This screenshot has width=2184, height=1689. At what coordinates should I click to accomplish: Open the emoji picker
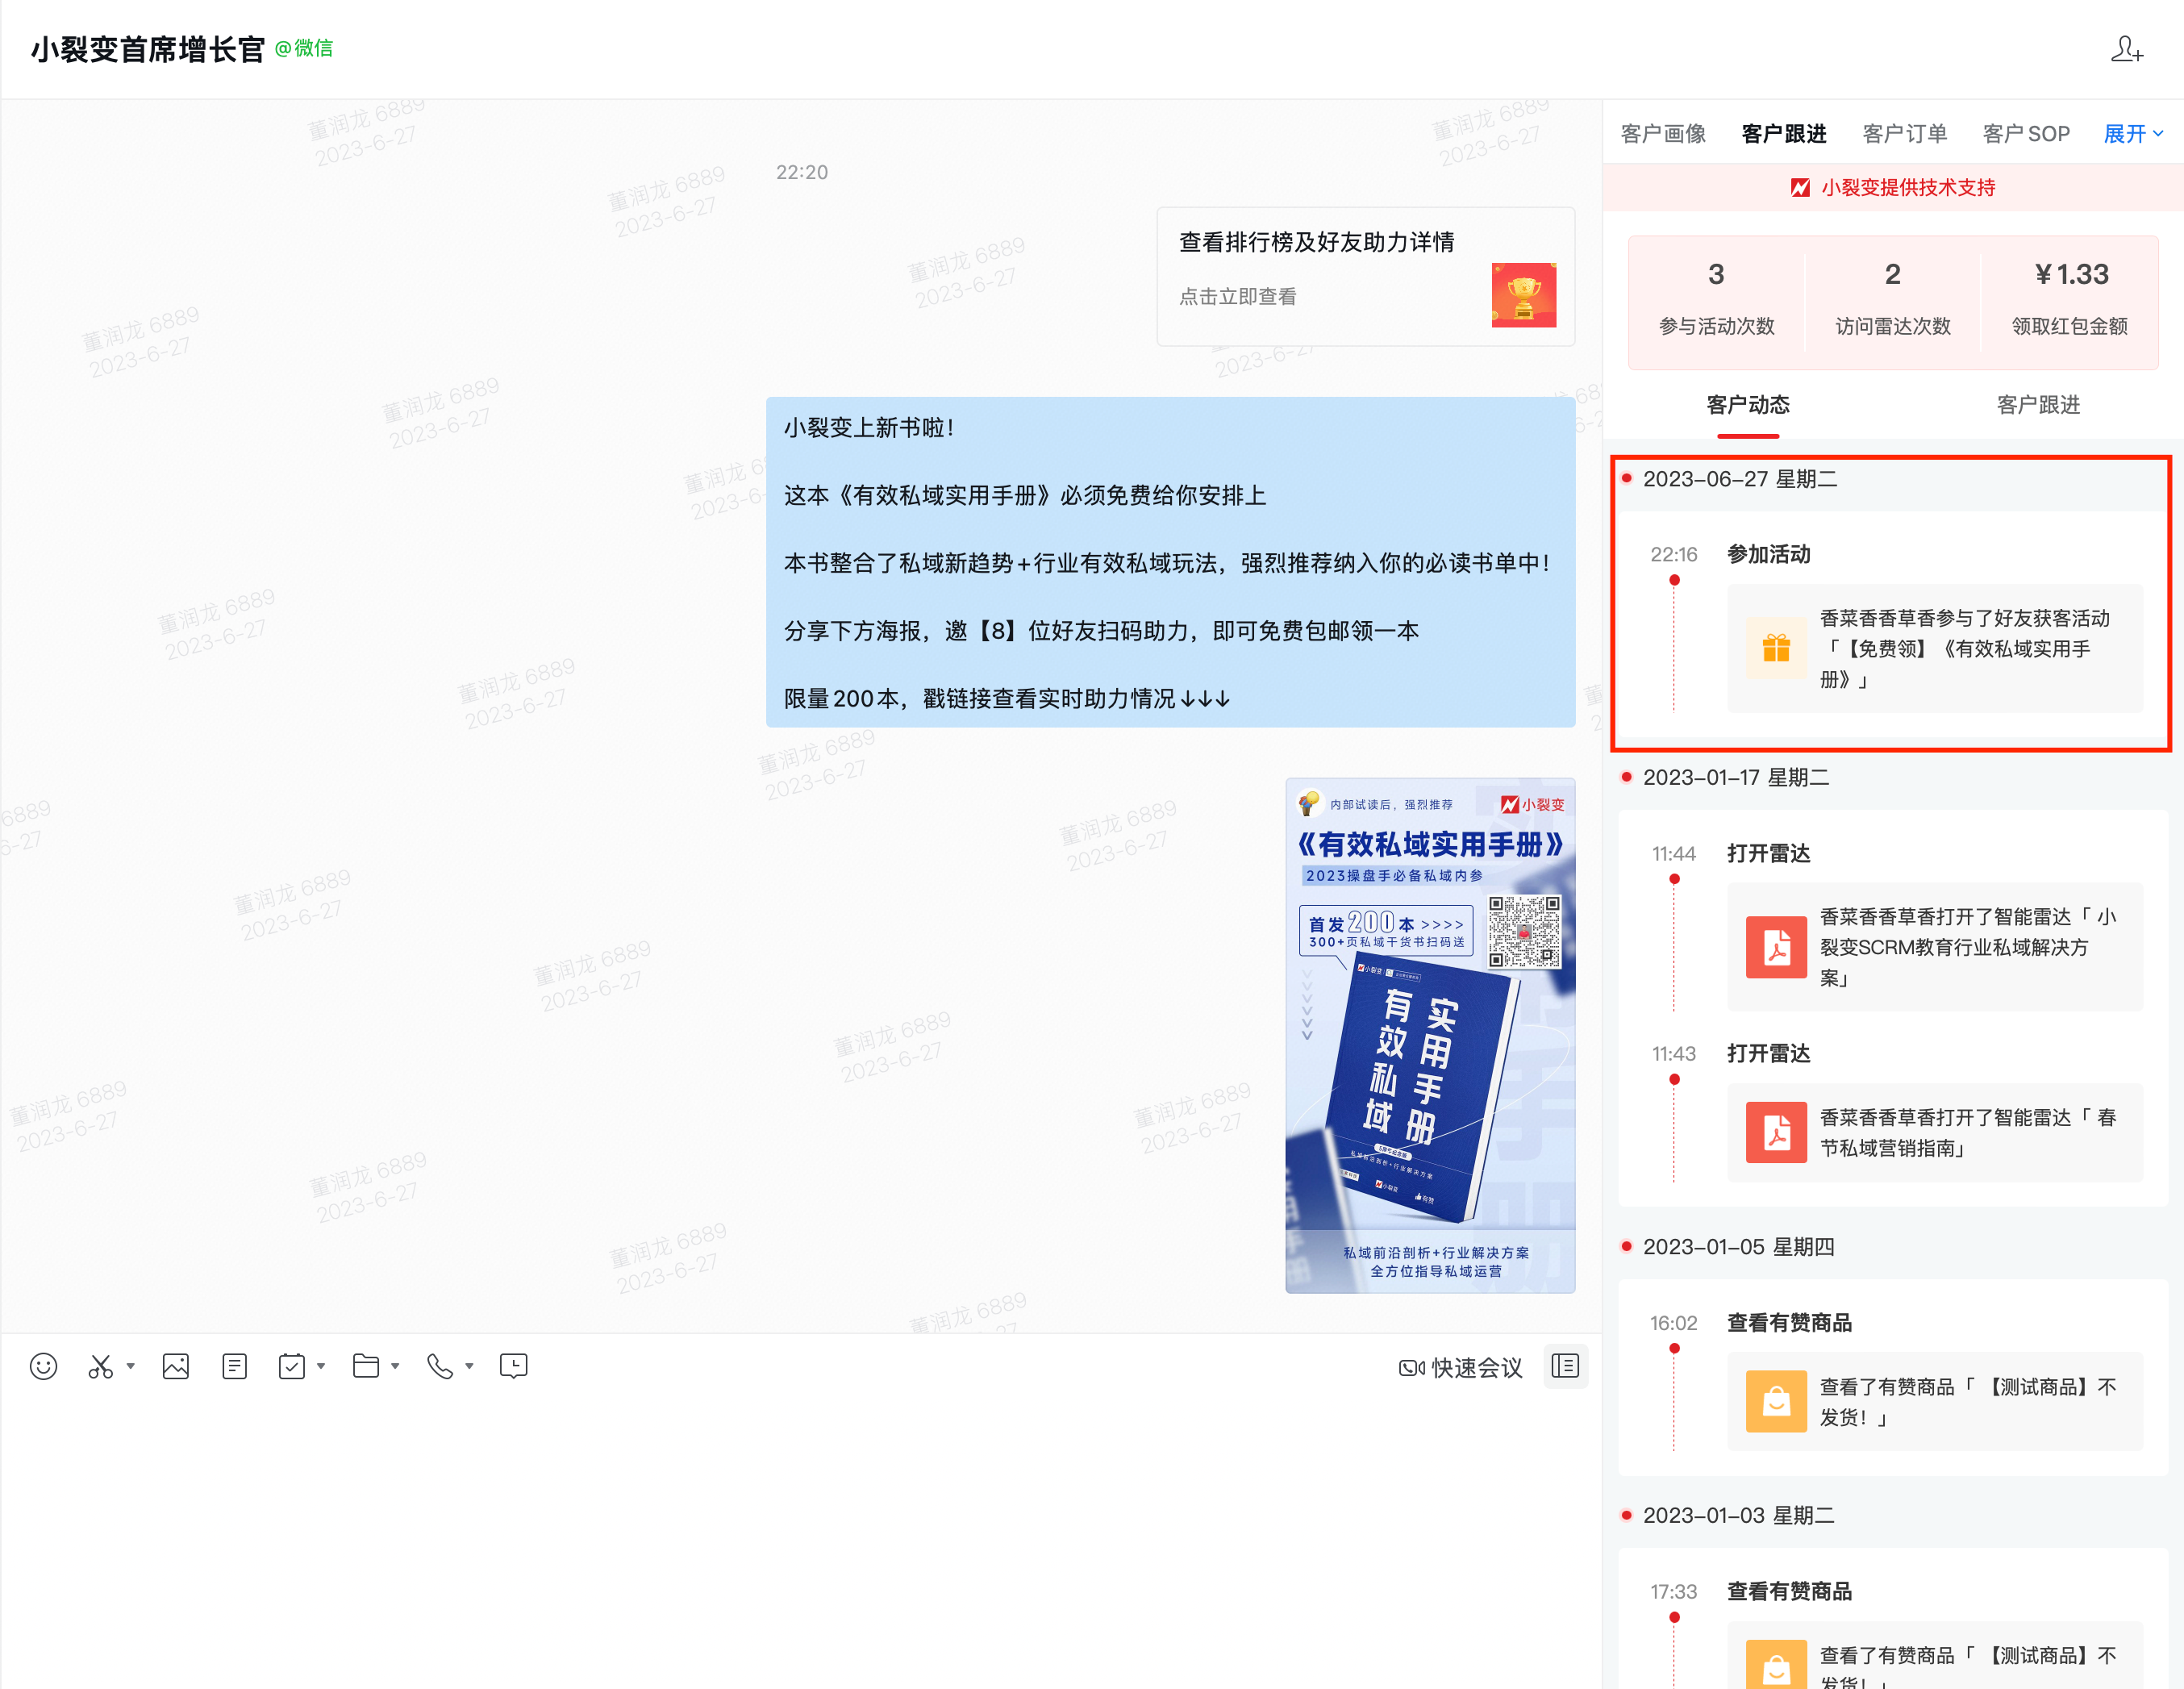click(43, 1366)
